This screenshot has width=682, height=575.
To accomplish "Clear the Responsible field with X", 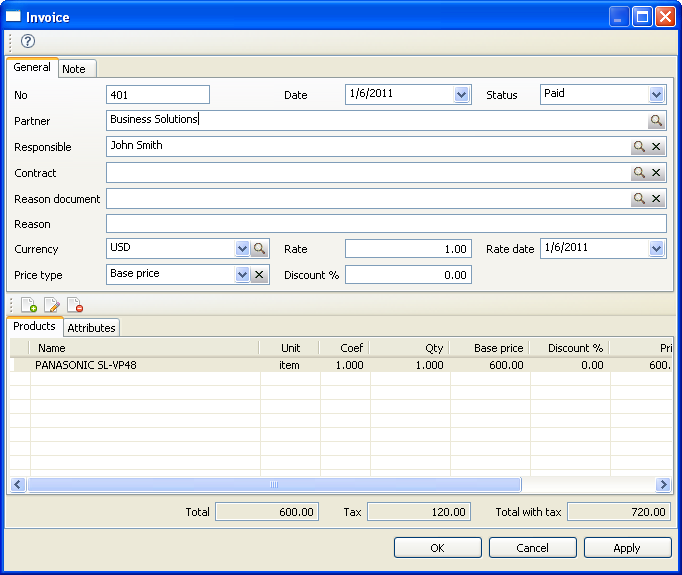I will [657, 147].
